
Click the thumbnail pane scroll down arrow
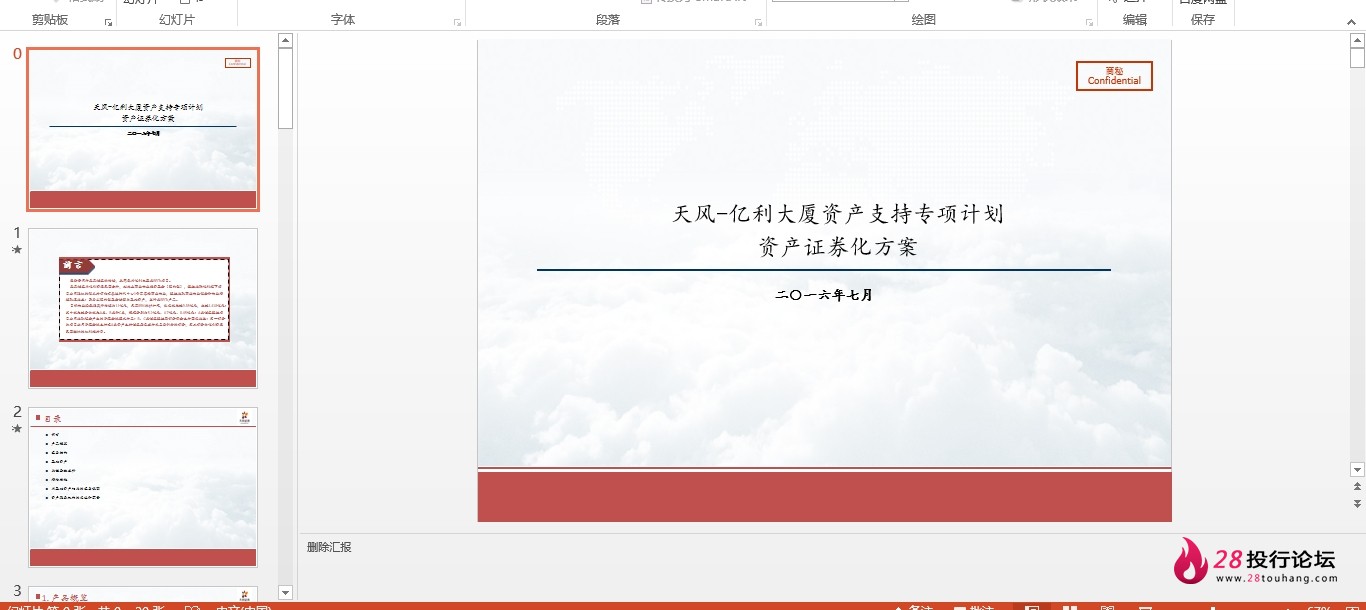click(285, 593)
